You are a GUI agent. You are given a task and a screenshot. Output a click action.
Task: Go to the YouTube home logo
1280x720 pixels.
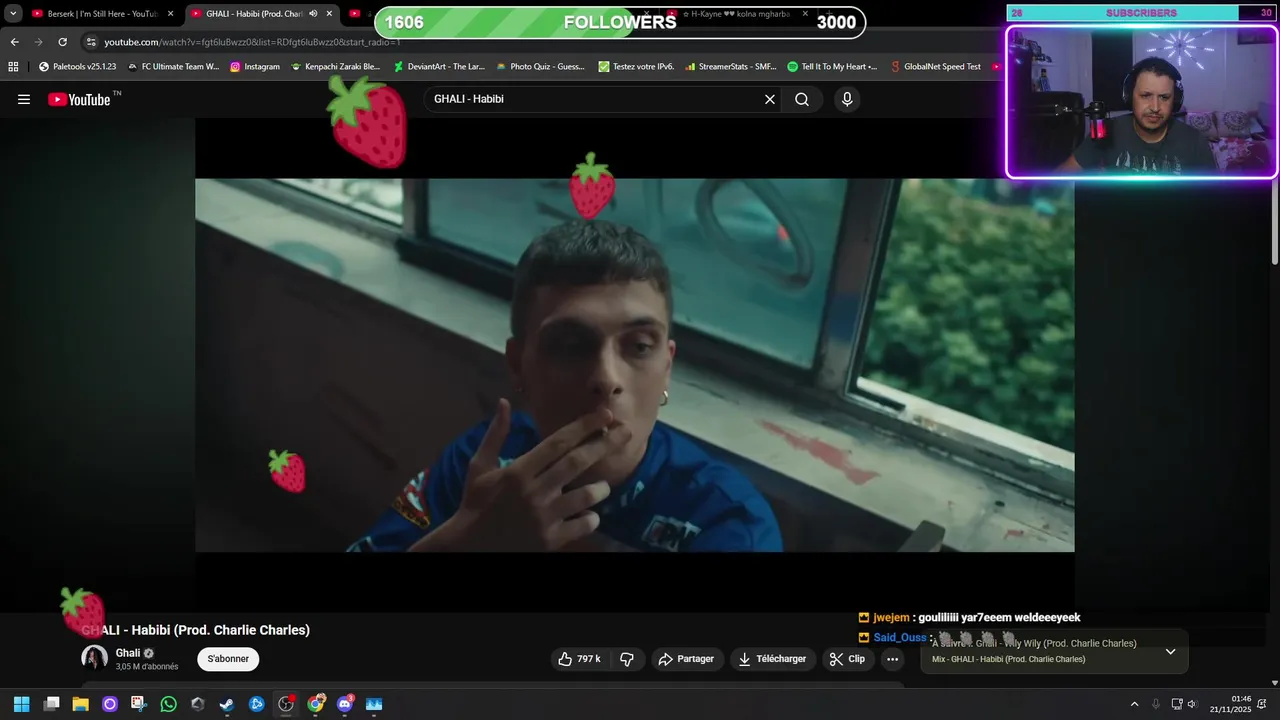pyautogui.click(x=79, y=99)
